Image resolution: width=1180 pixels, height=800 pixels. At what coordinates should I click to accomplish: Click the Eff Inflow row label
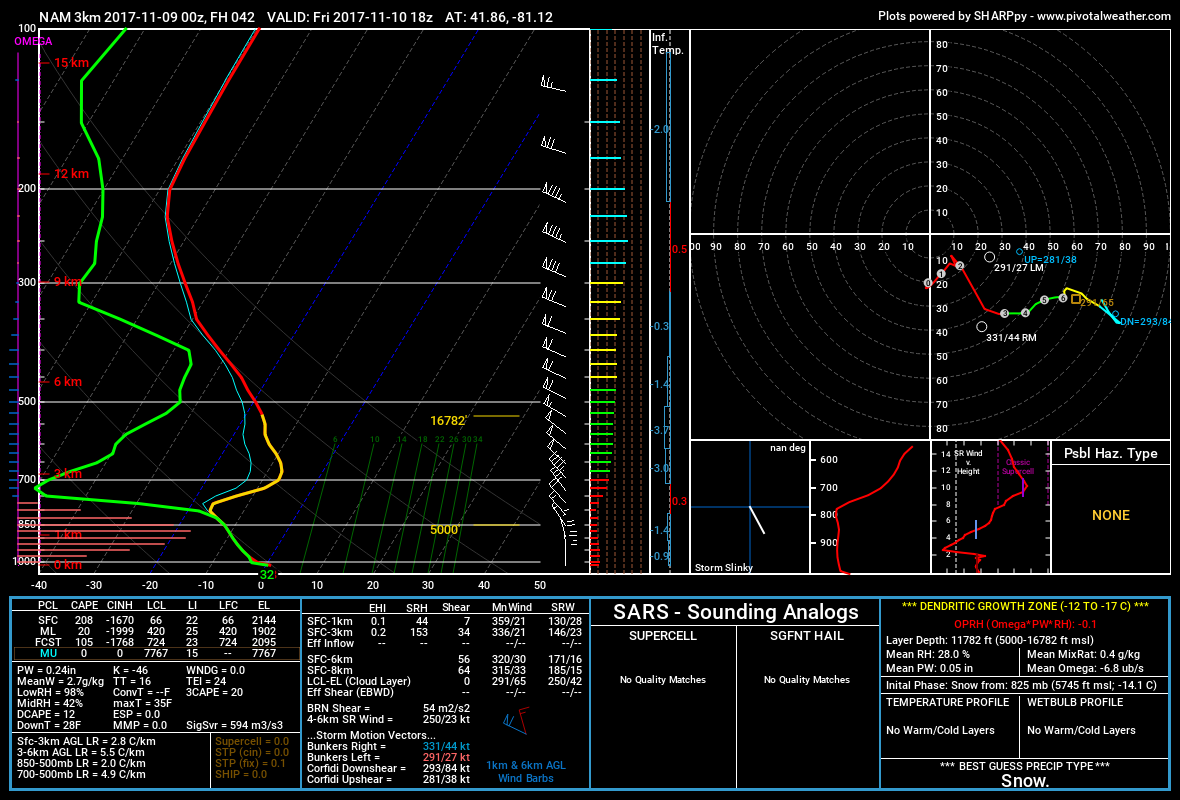(330, 643)
